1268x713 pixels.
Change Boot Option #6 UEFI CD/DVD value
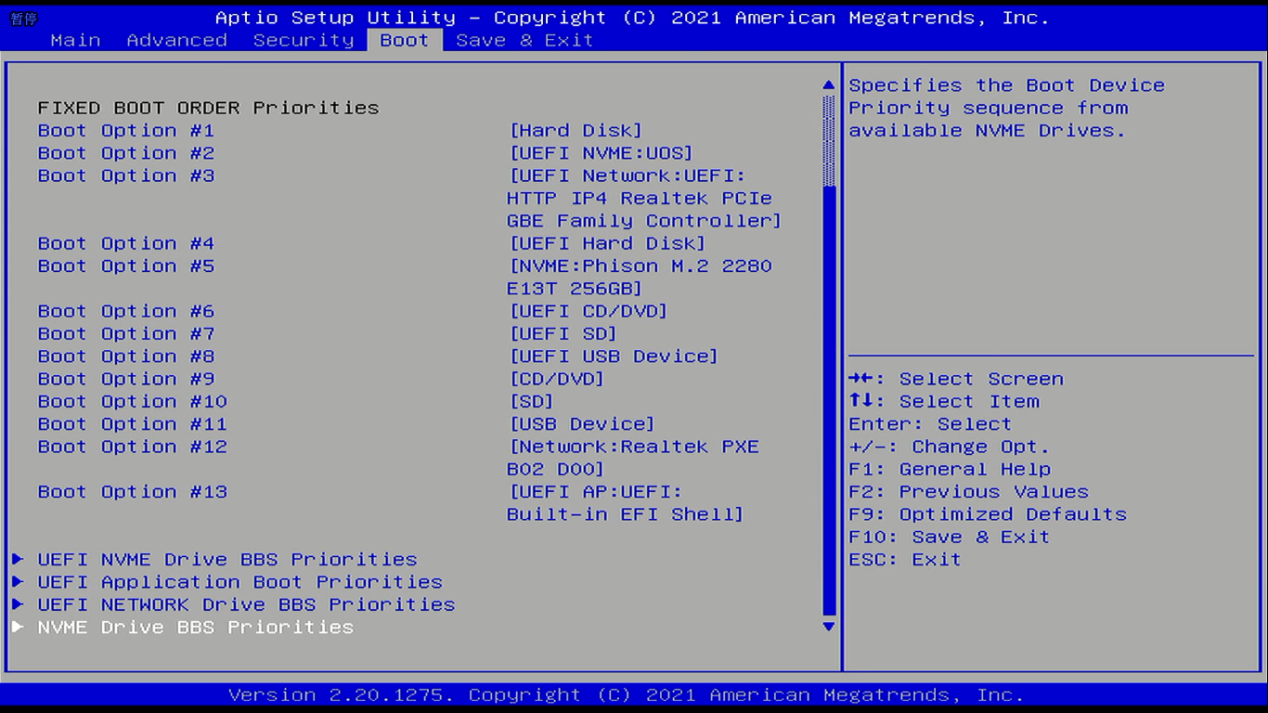click(x=588, y=311)
